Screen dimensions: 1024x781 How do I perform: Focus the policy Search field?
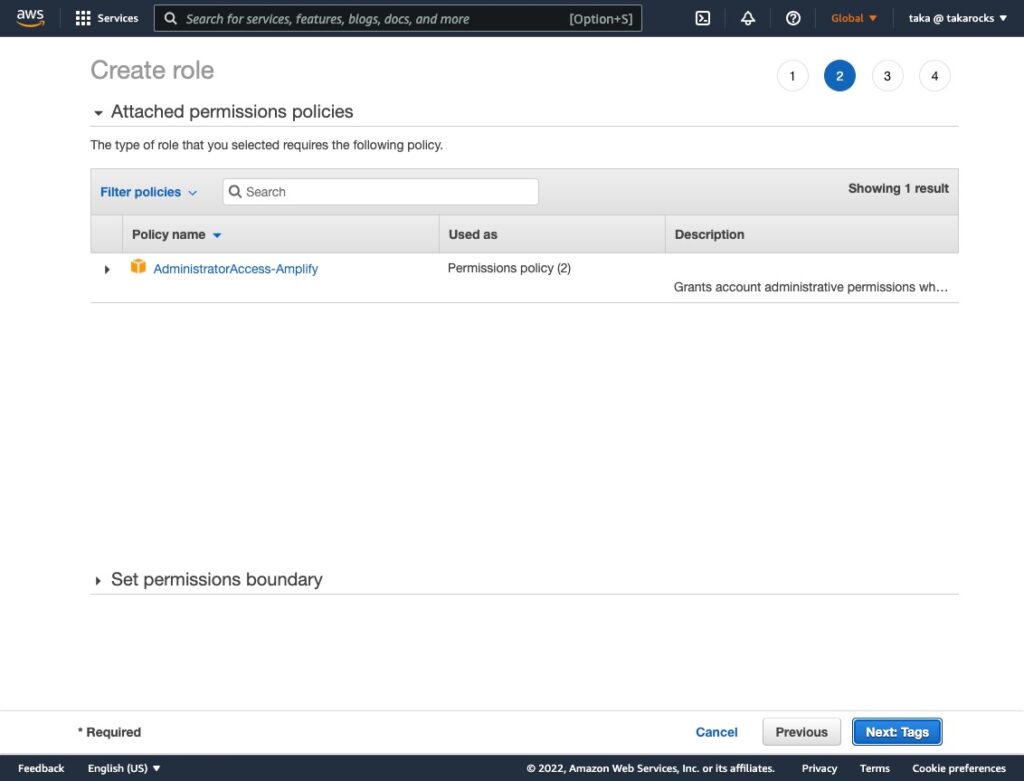coord(381,191)
